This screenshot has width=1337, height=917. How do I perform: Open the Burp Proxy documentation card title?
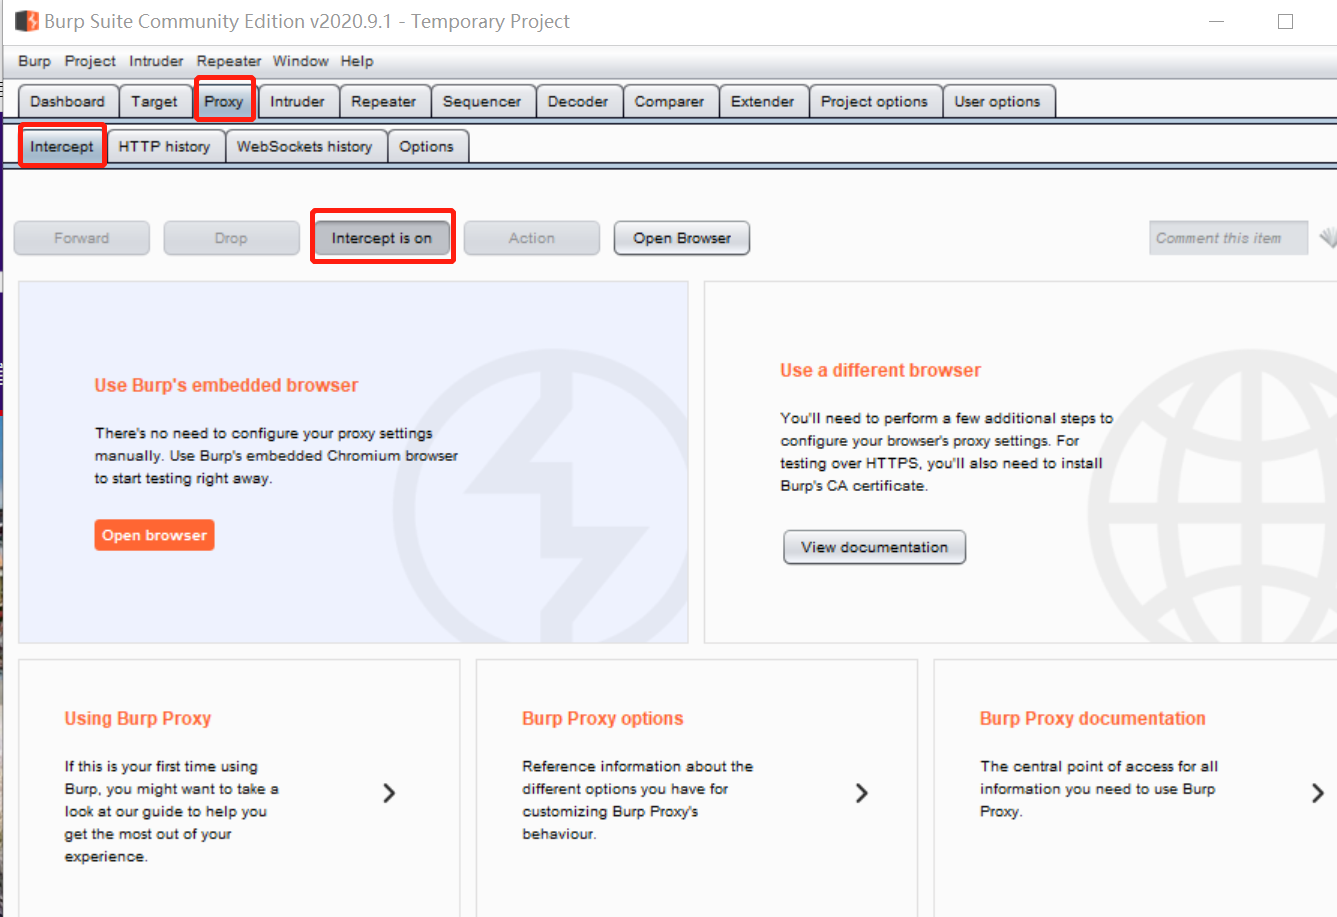point(1093,718)
